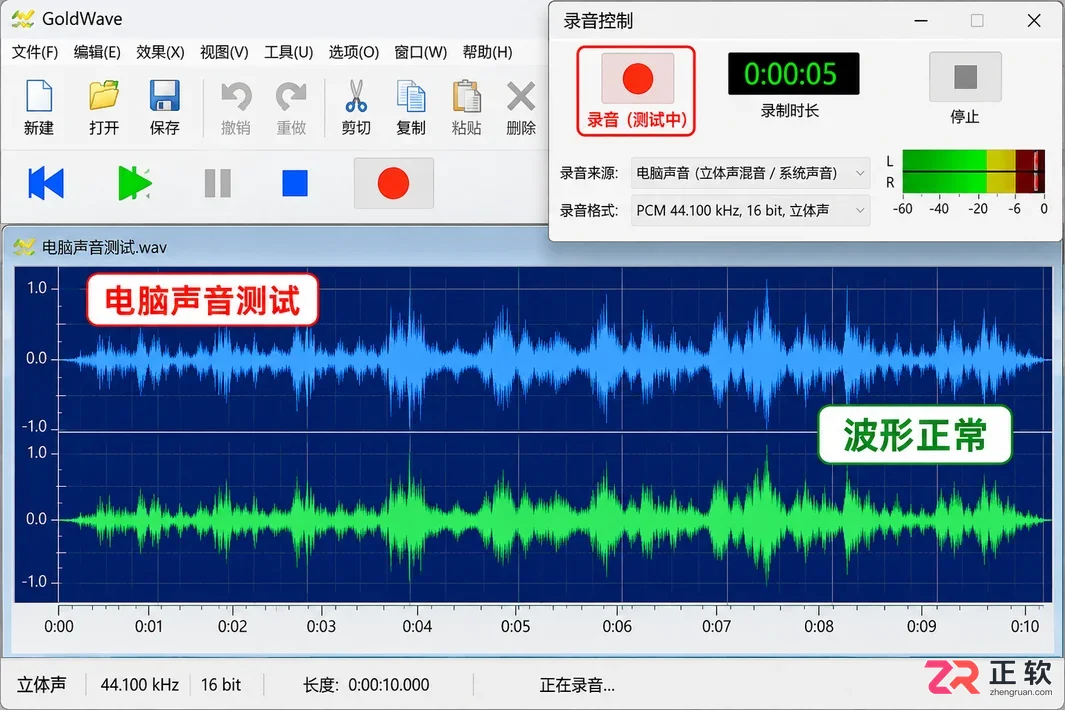1065x710 pixels.
Task: Click the blue left channel waveform
Action: point(555,358)
